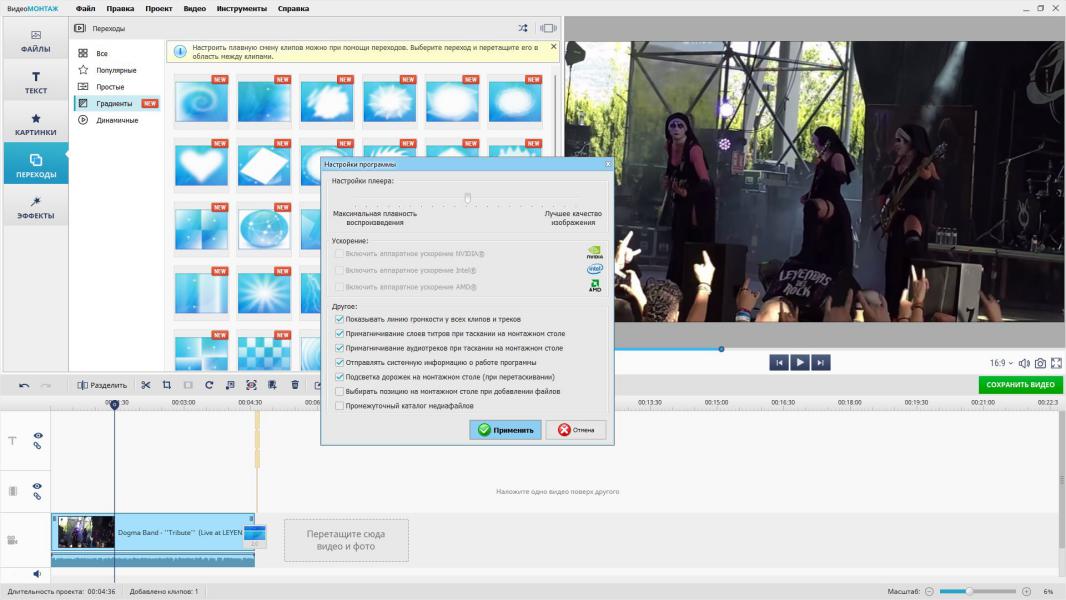1066x600 pixels.
Task: Open fullscreen preview with the expand icon
Action: click(x=1056, y=363)
